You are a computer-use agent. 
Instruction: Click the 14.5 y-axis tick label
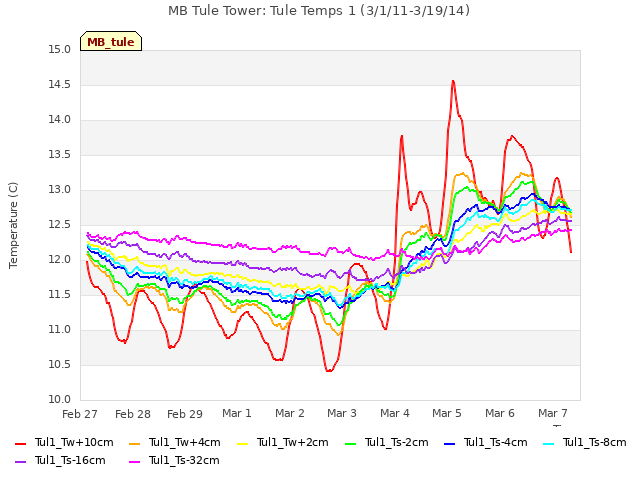(60, 85)
